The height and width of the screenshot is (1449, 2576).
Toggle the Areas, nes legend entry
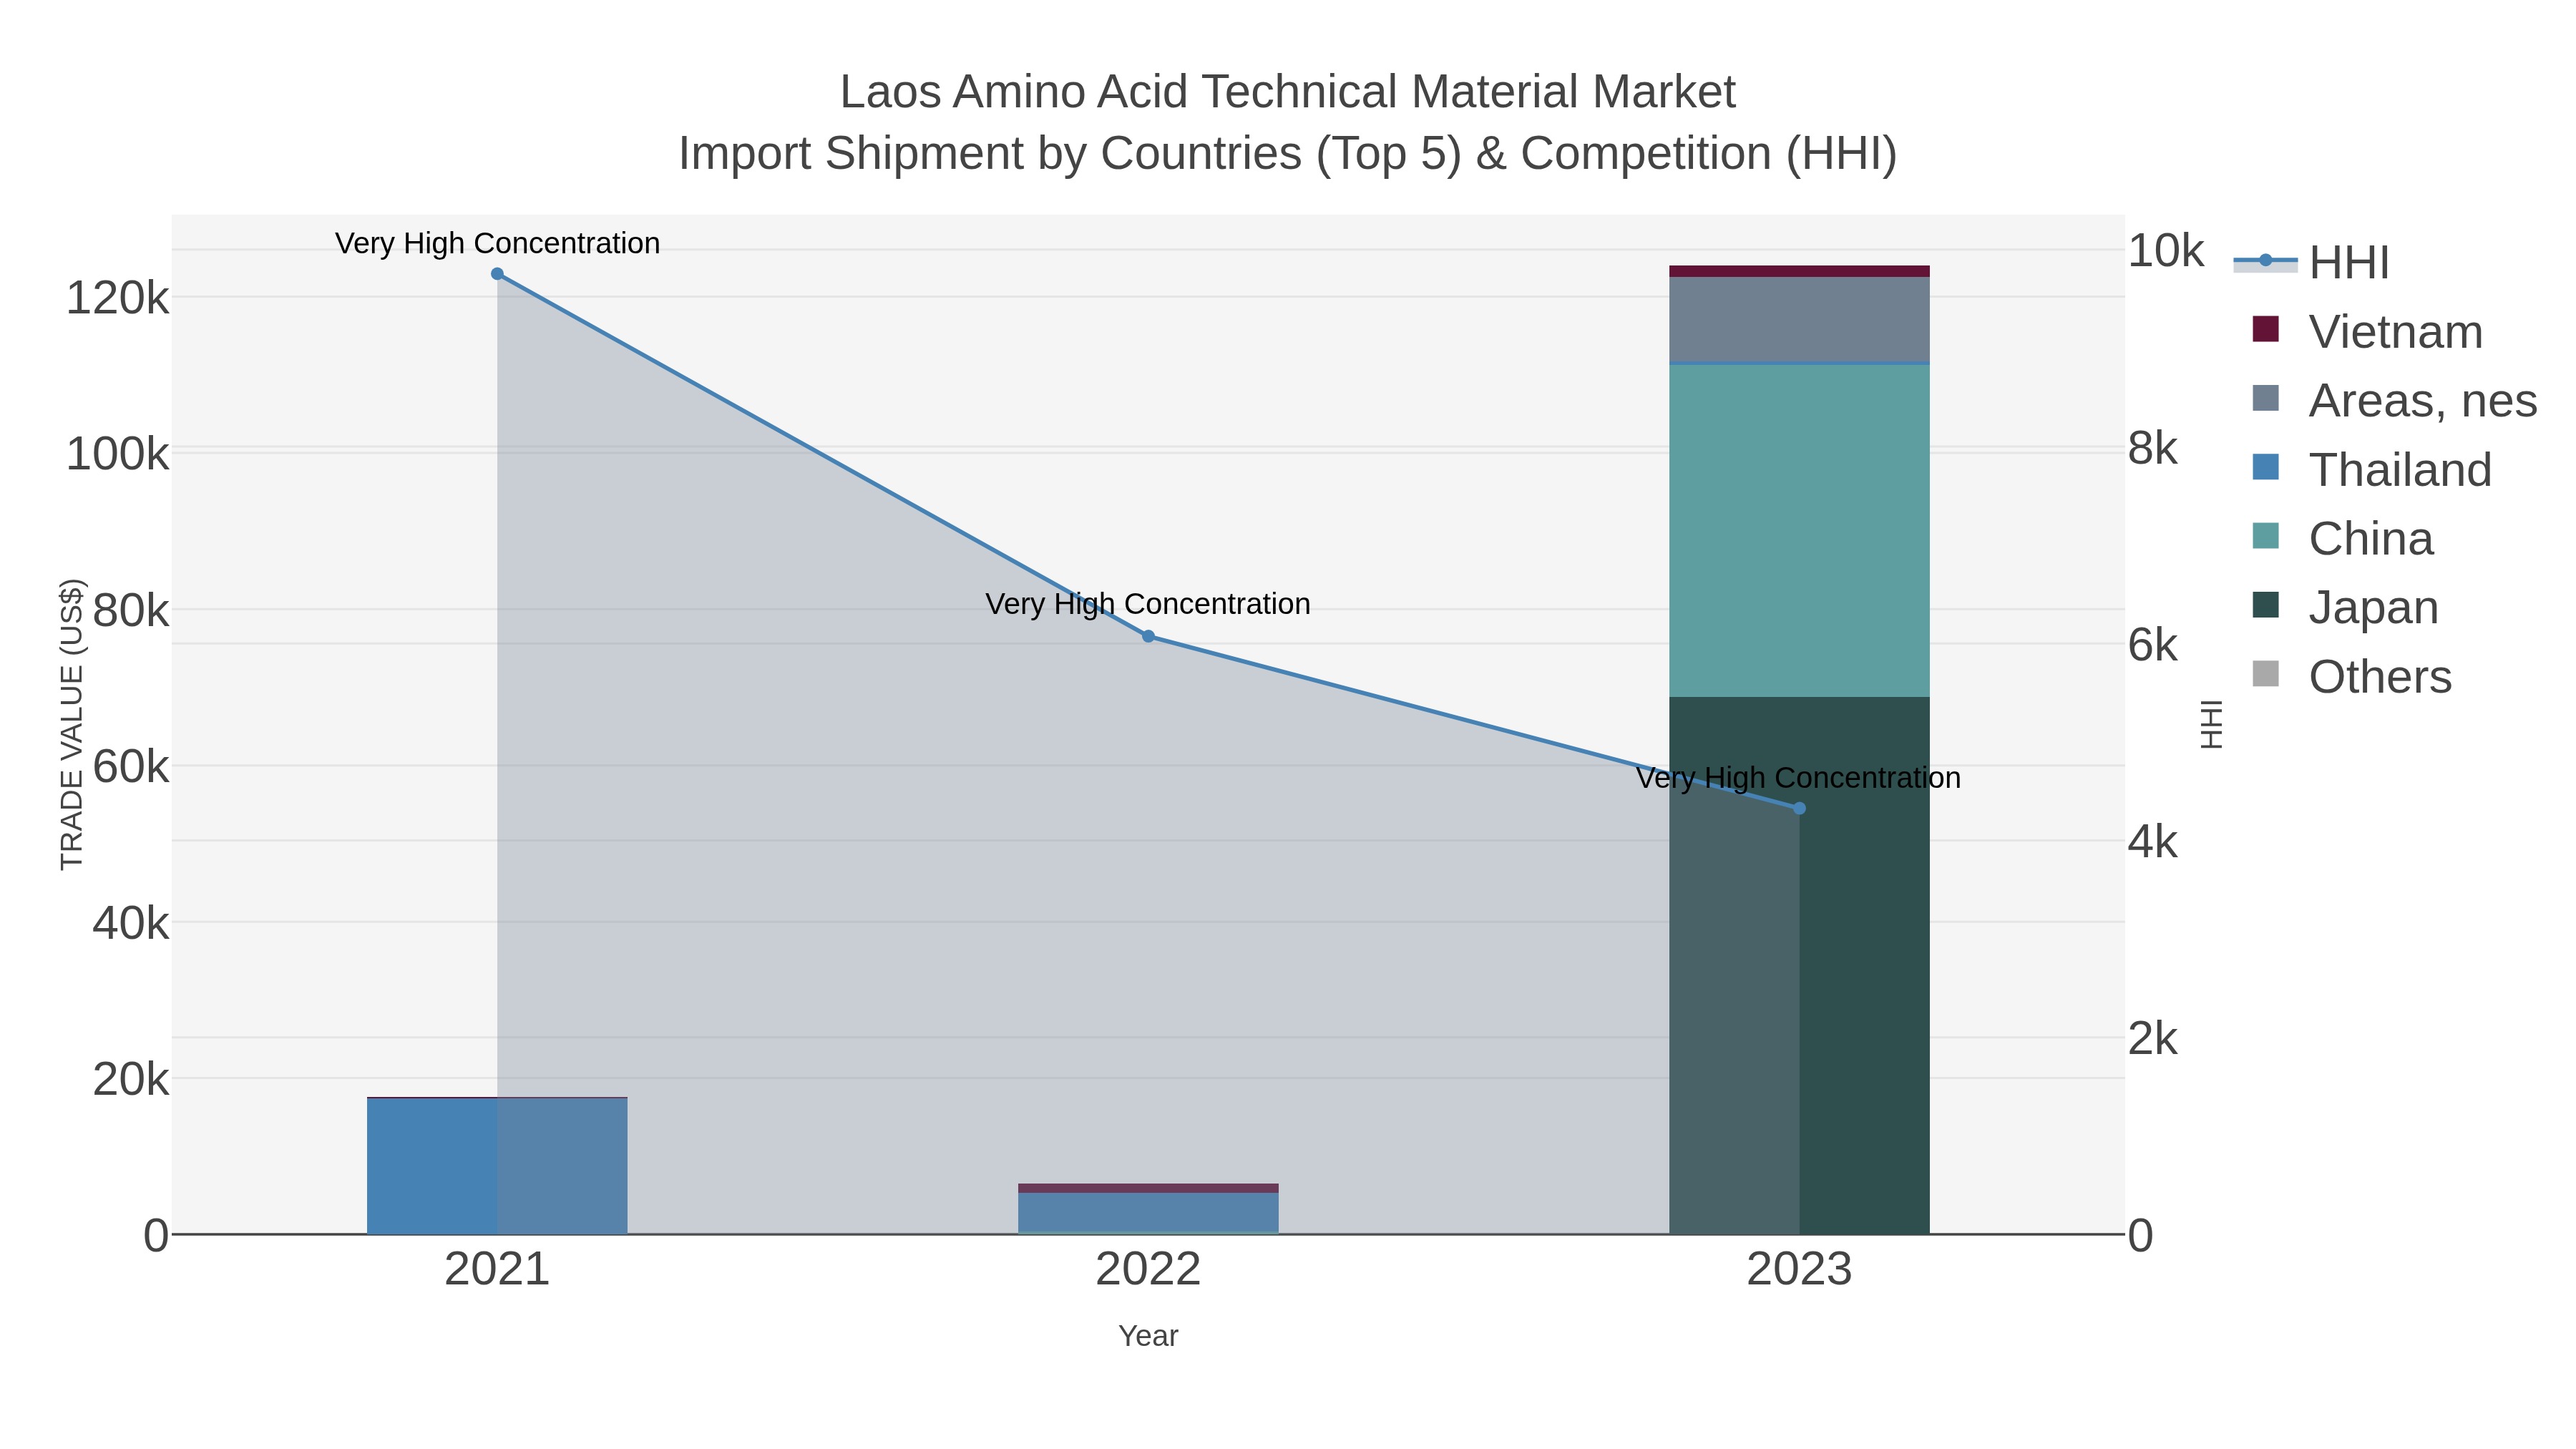pos(2394,401)
